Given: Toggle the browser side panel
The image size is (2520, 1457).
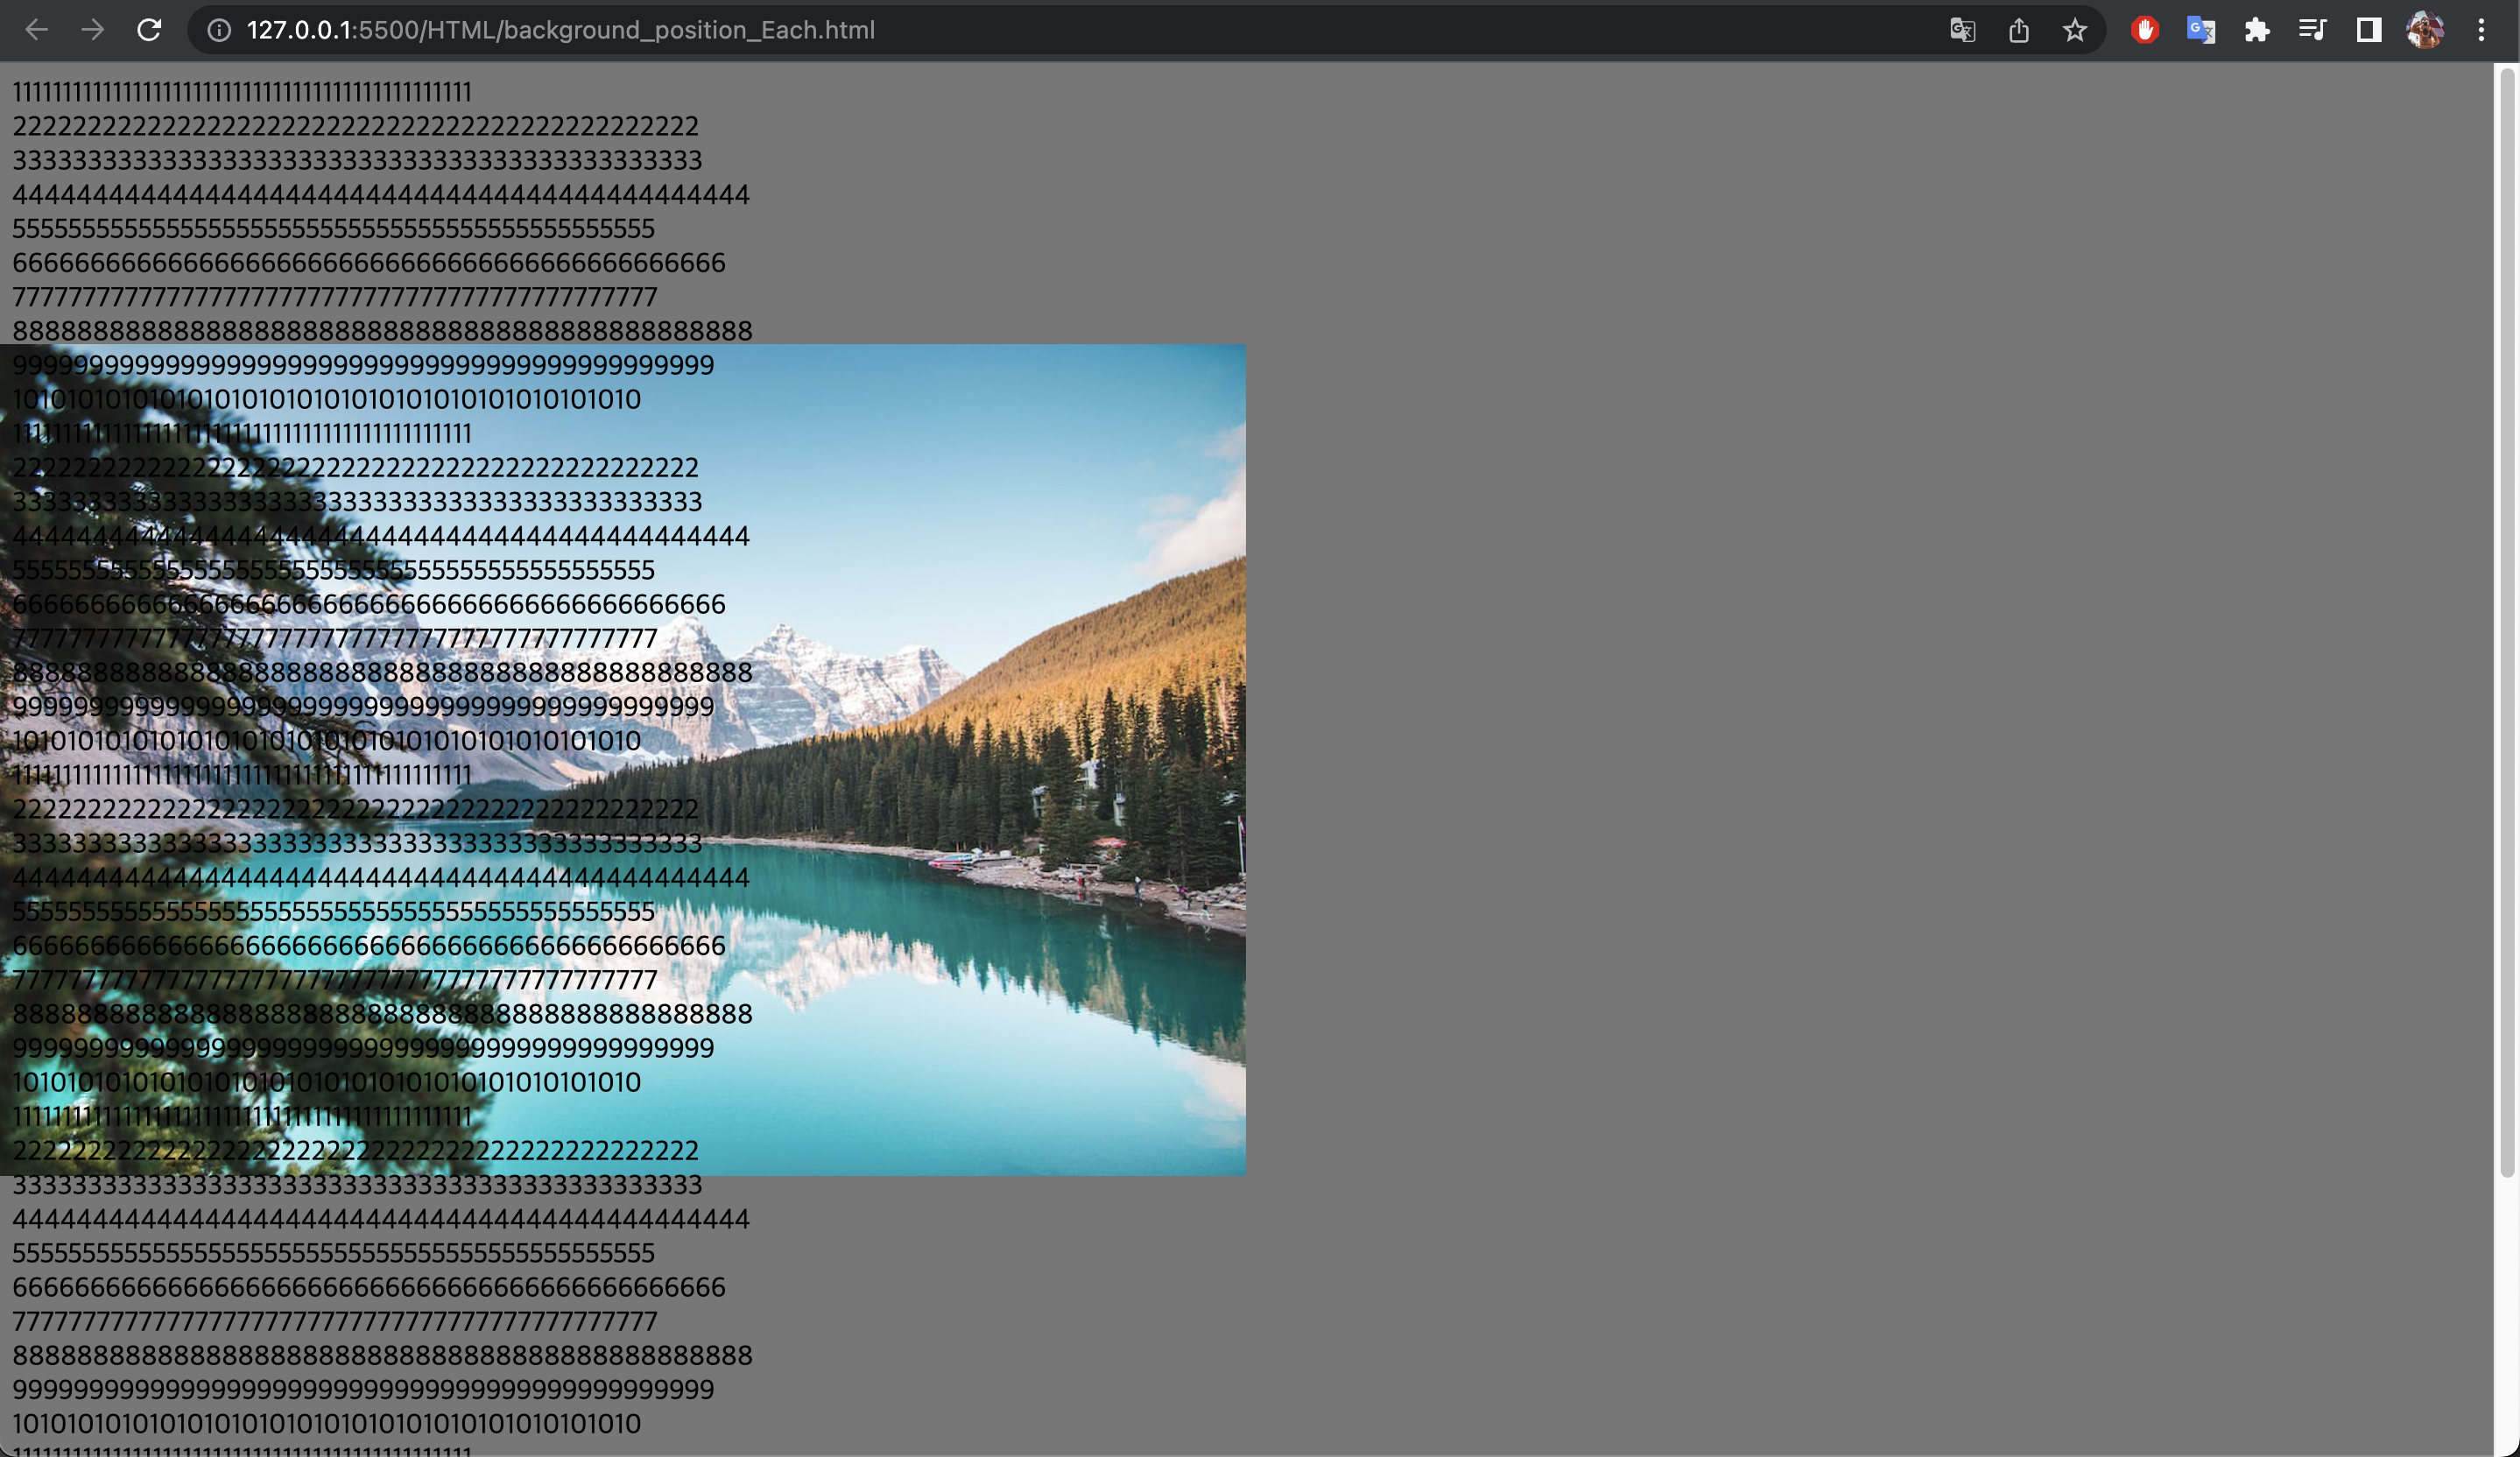Looking at the screenshot, I should pyautogui.click(x=2368, y=30).
